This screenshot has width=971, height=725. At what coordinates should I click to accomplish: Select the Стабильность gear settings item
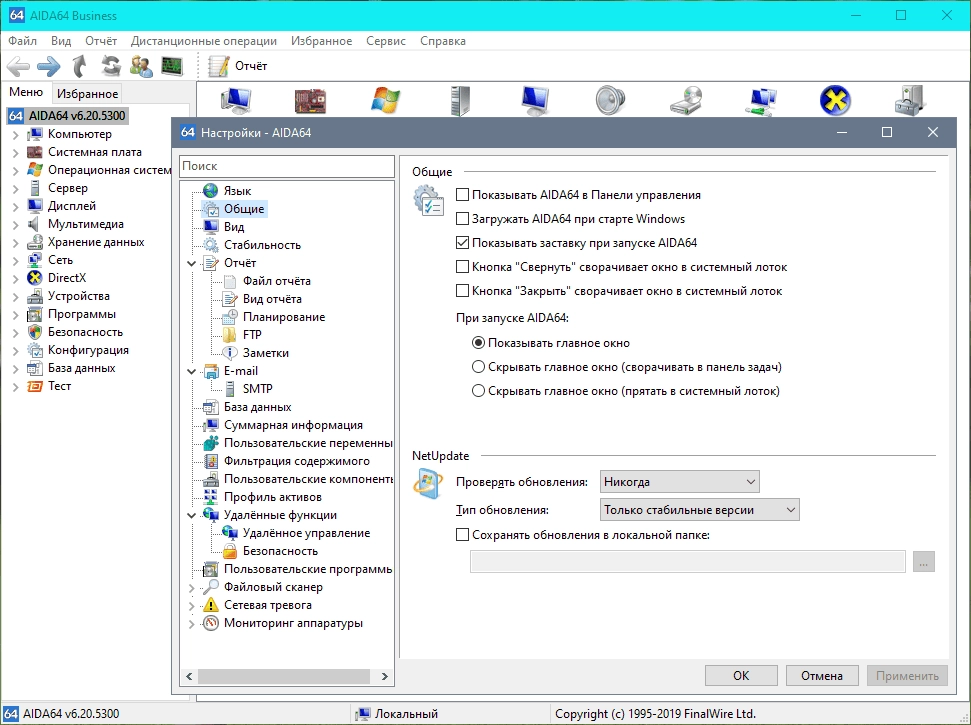[252, 245]
